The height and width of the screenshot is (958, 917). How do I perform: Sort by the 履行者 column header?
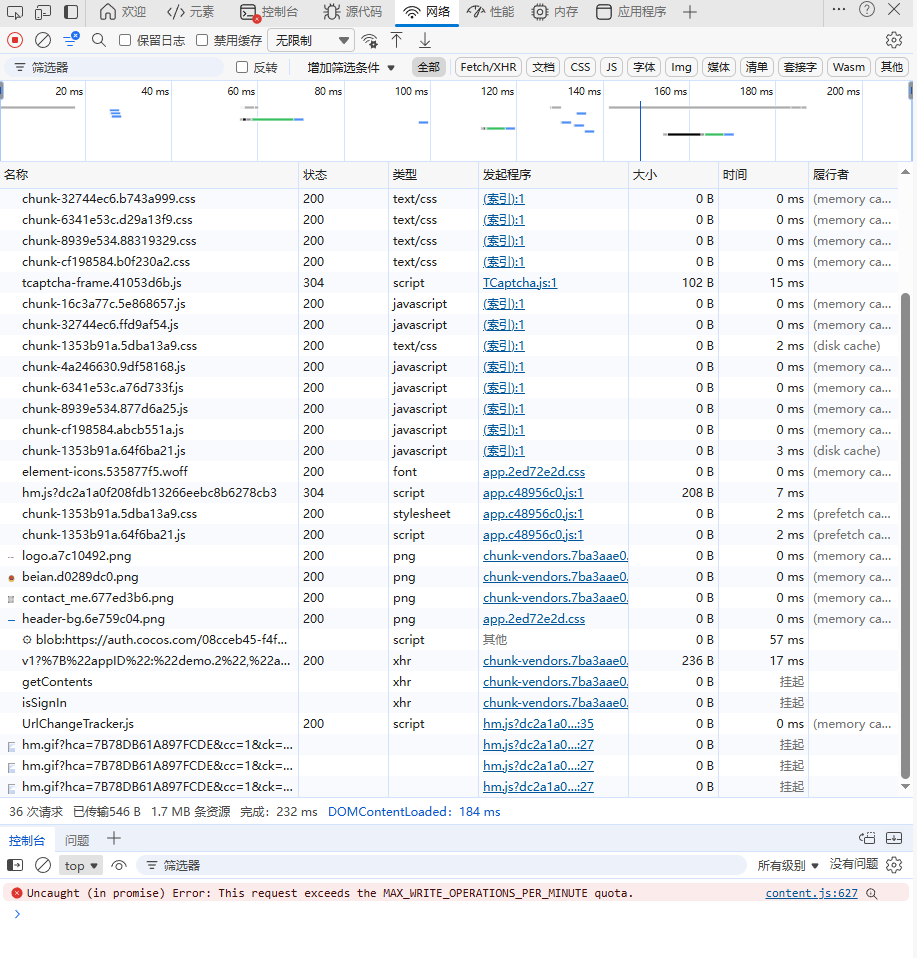pyautogui.click(x=853, y=175)
